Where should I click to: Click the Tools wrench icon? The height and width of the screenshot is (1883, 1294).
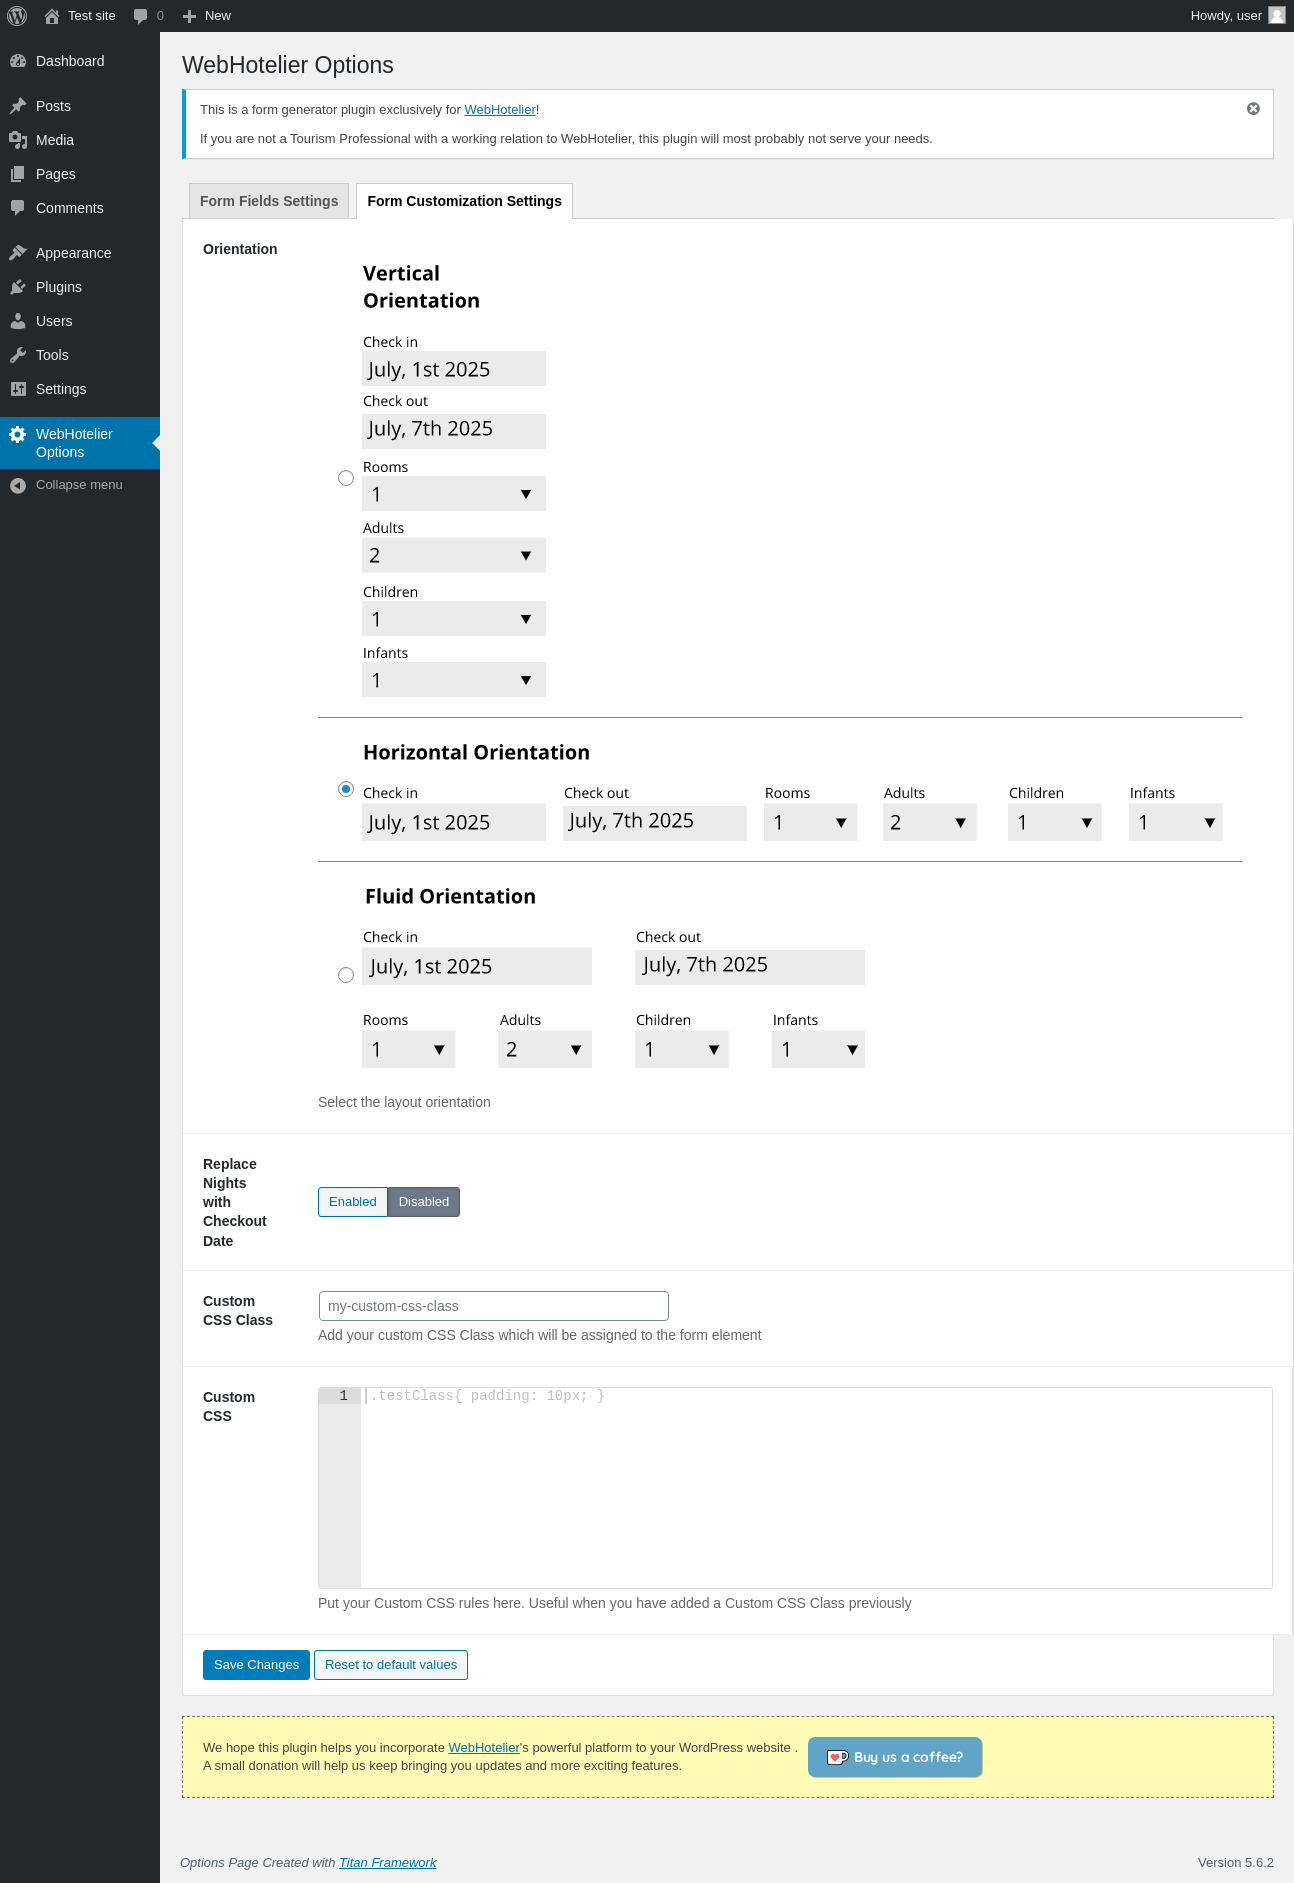18,355
